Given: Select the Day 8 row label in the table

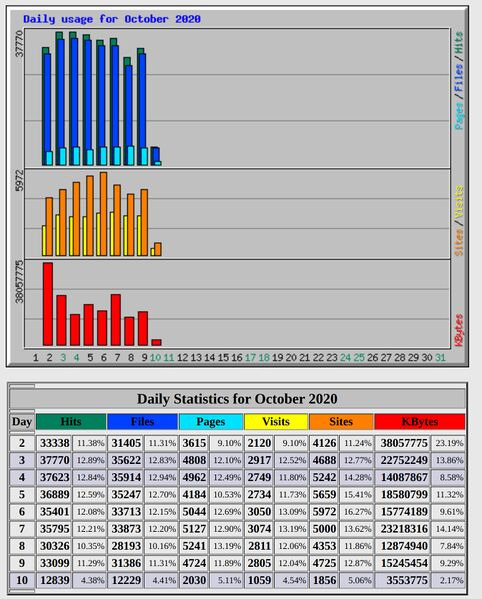Looking at the screenshot, I should (22, 546).
